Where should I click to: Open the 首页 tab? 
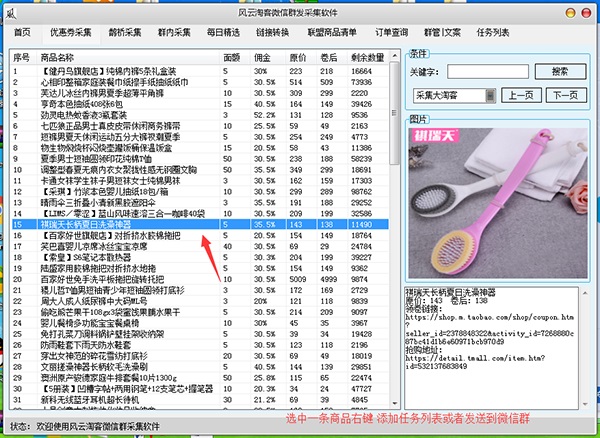click(22, 33)
